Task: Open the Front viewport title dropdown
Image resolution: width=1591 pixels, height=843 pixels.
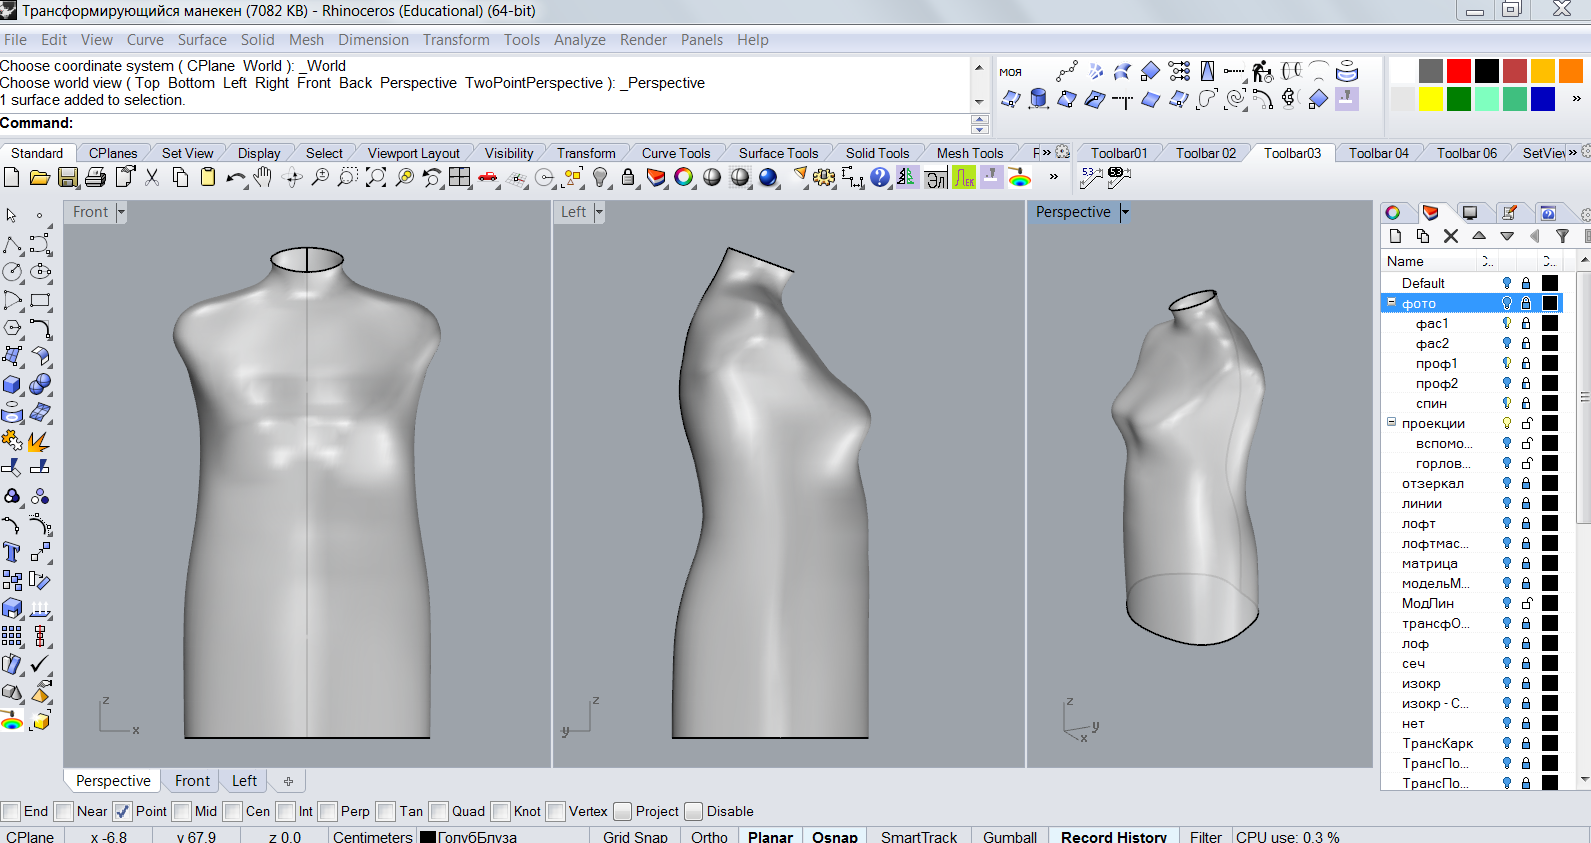Action: (121, 212)
